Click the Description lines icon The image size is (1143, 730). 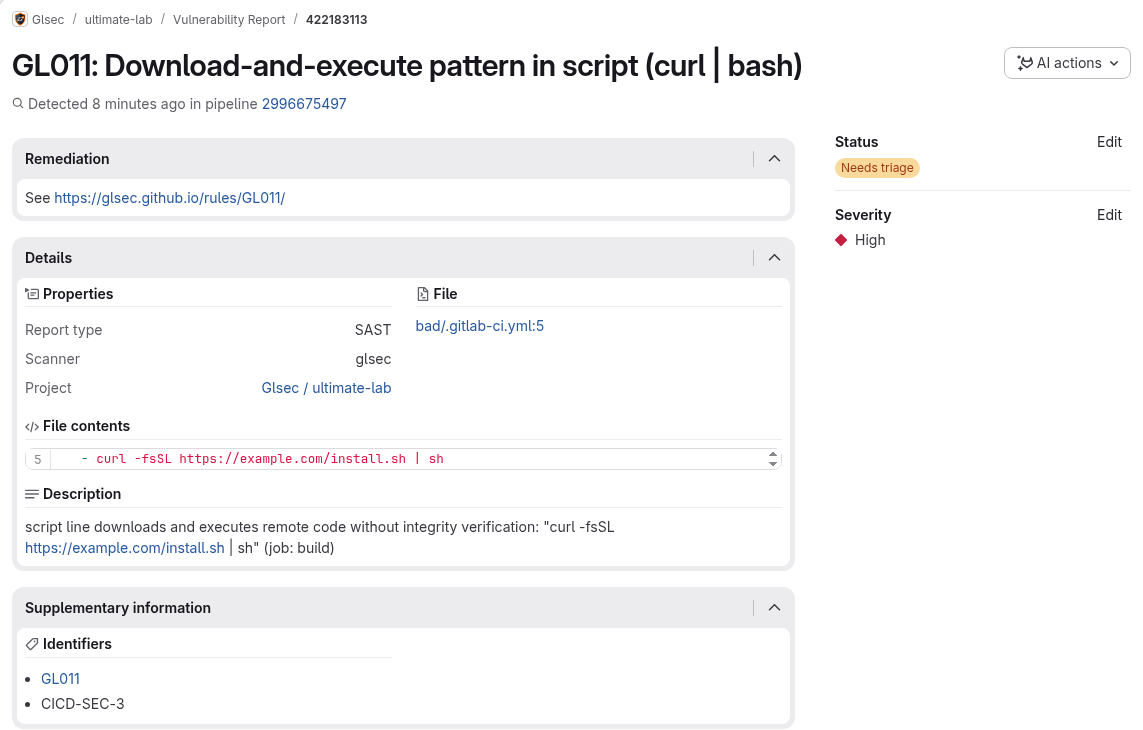[32, 494]
